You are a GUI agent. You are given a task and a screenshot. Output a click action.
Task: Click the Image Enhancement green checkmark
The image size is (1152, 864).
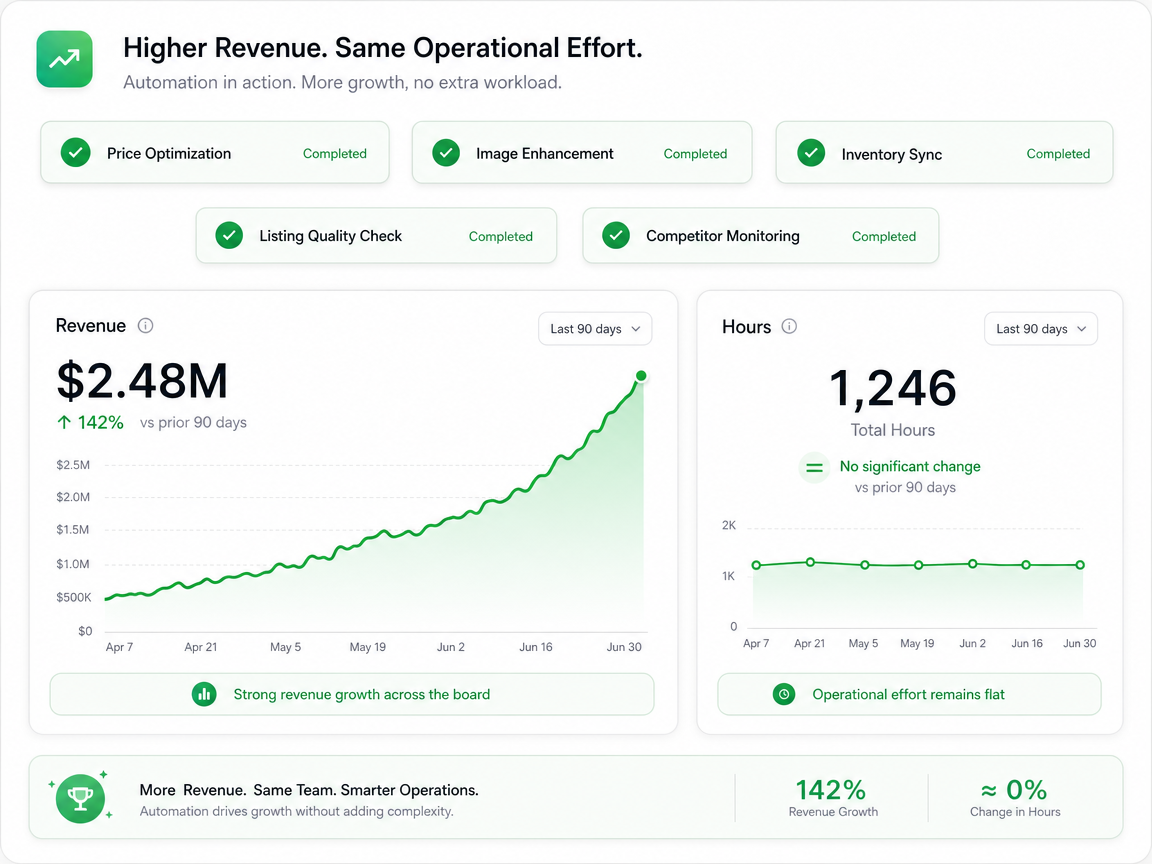[x=446, y=153]
